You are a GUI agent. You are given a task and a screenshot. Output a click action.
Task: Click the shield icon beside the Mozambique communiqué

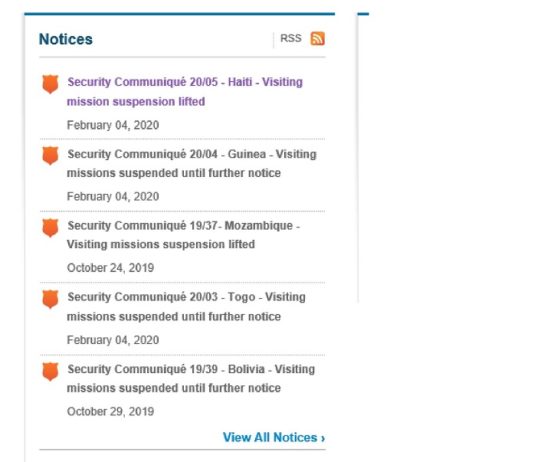pyautogui.click(x=50, y=227)
